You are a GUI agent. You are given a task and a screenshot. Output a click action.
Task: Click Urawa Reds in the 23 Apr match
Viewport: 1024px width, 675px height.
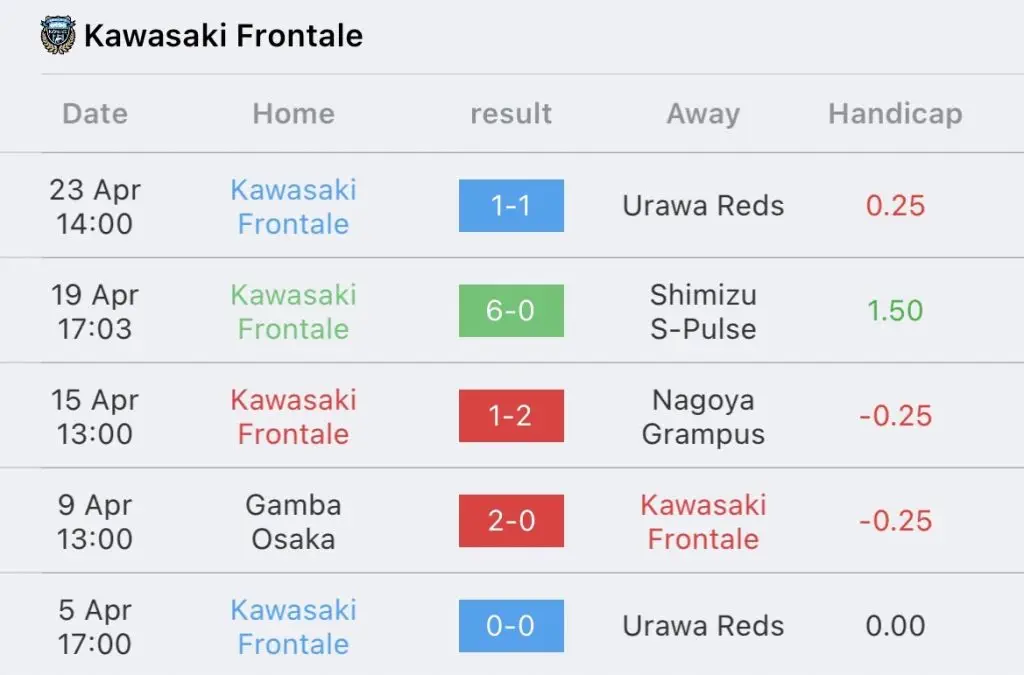703,206
